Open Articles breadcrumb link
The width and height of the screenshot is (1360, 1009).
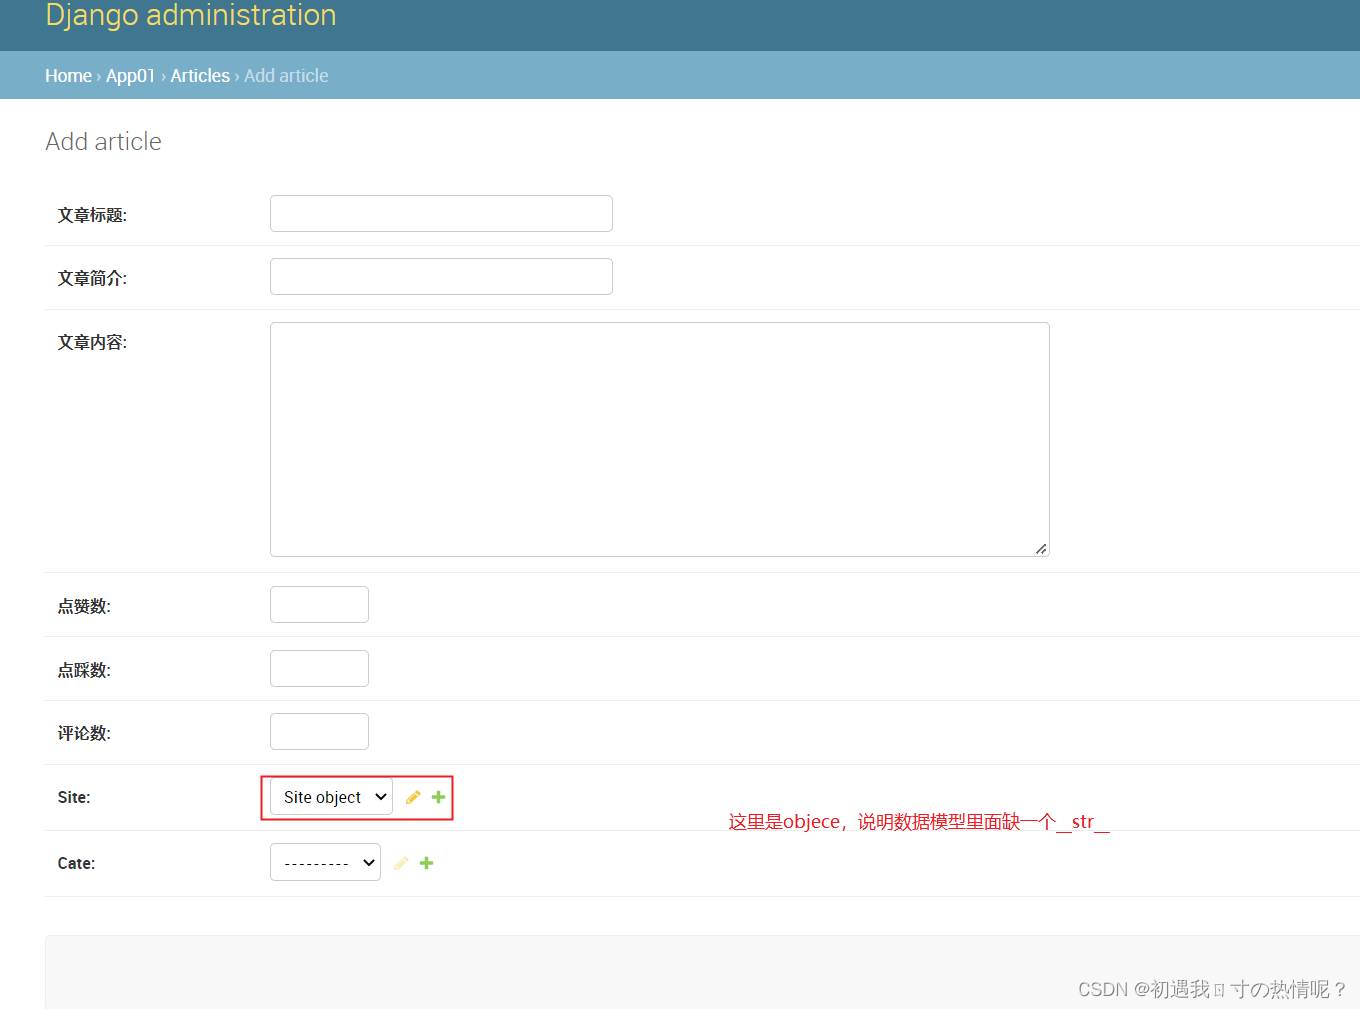(x=200, y=76)
